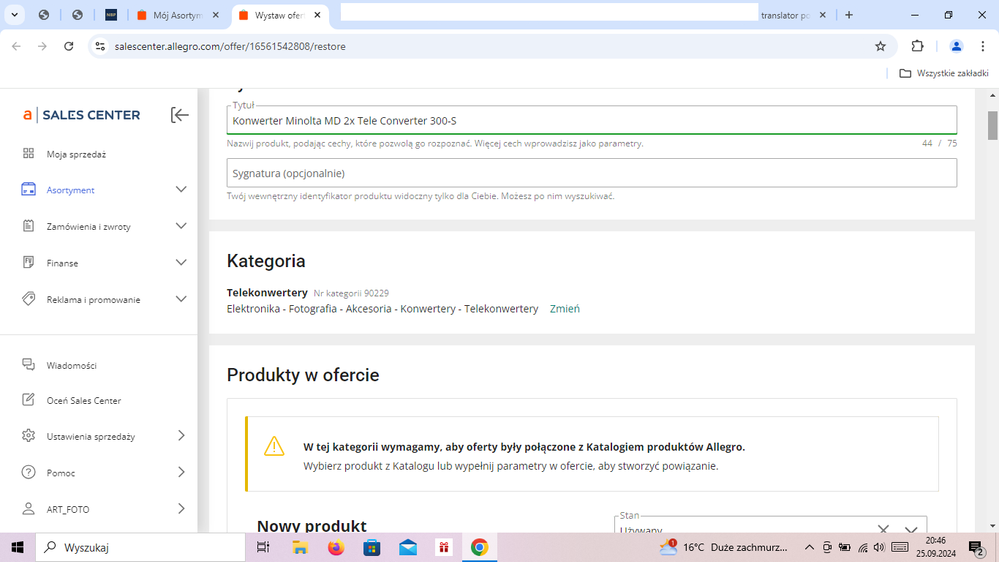This screenshot has width=999, height=562.
Task: Click the yellow warning triangle icon
Action: 274,446
